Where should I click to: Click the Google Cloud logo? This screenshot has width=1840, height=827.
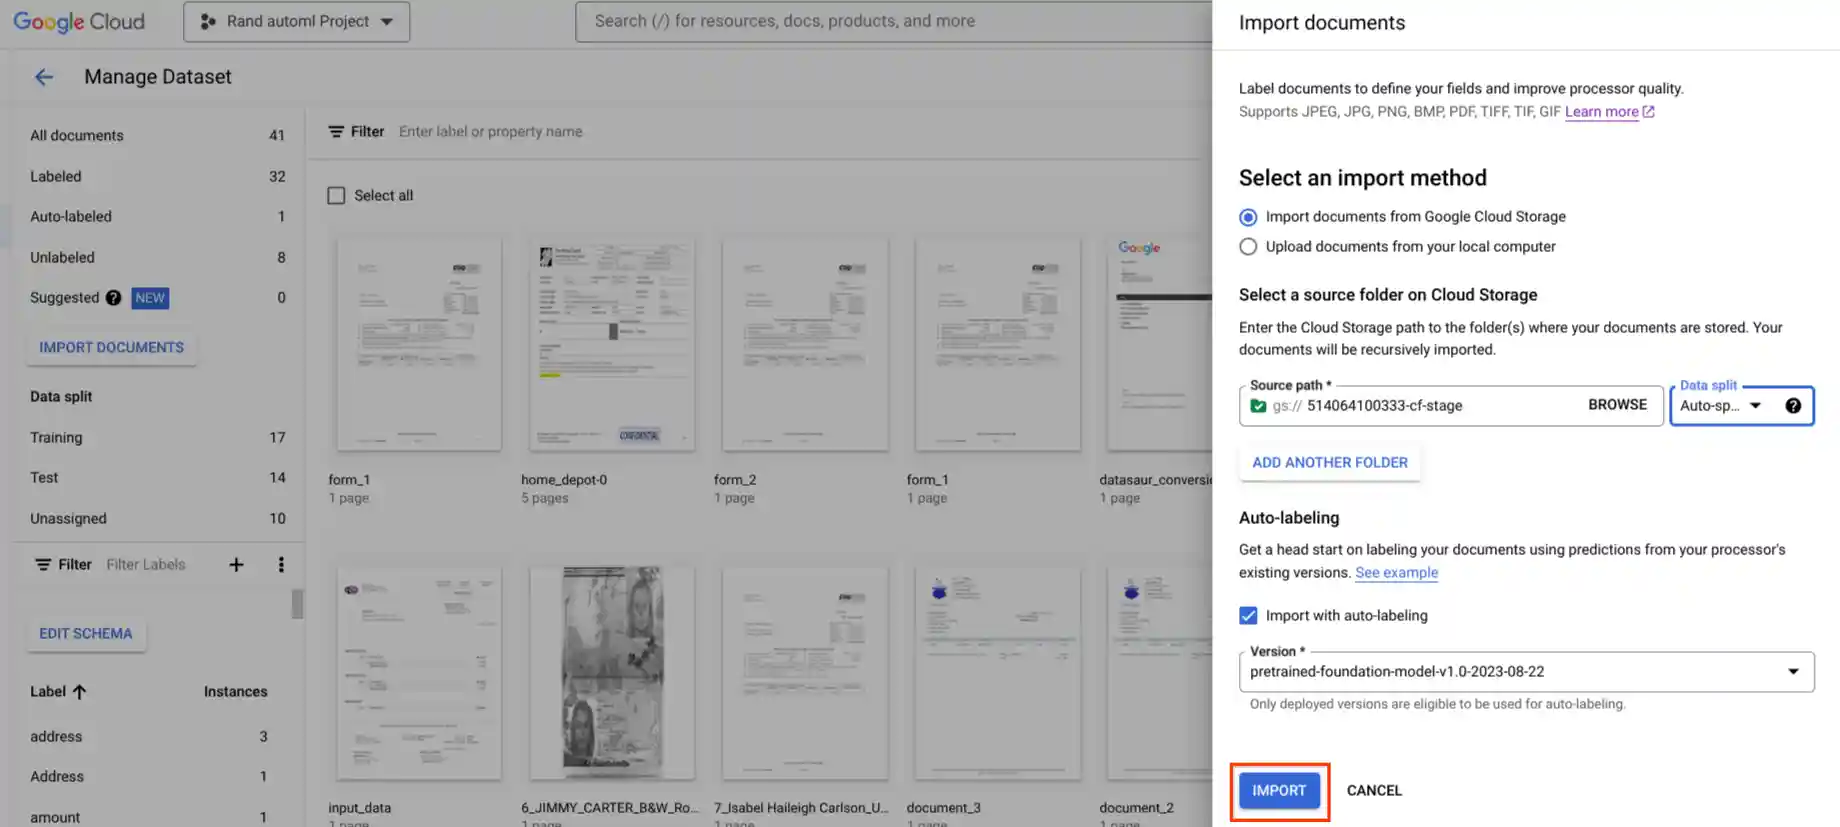(x=79, y=22)
